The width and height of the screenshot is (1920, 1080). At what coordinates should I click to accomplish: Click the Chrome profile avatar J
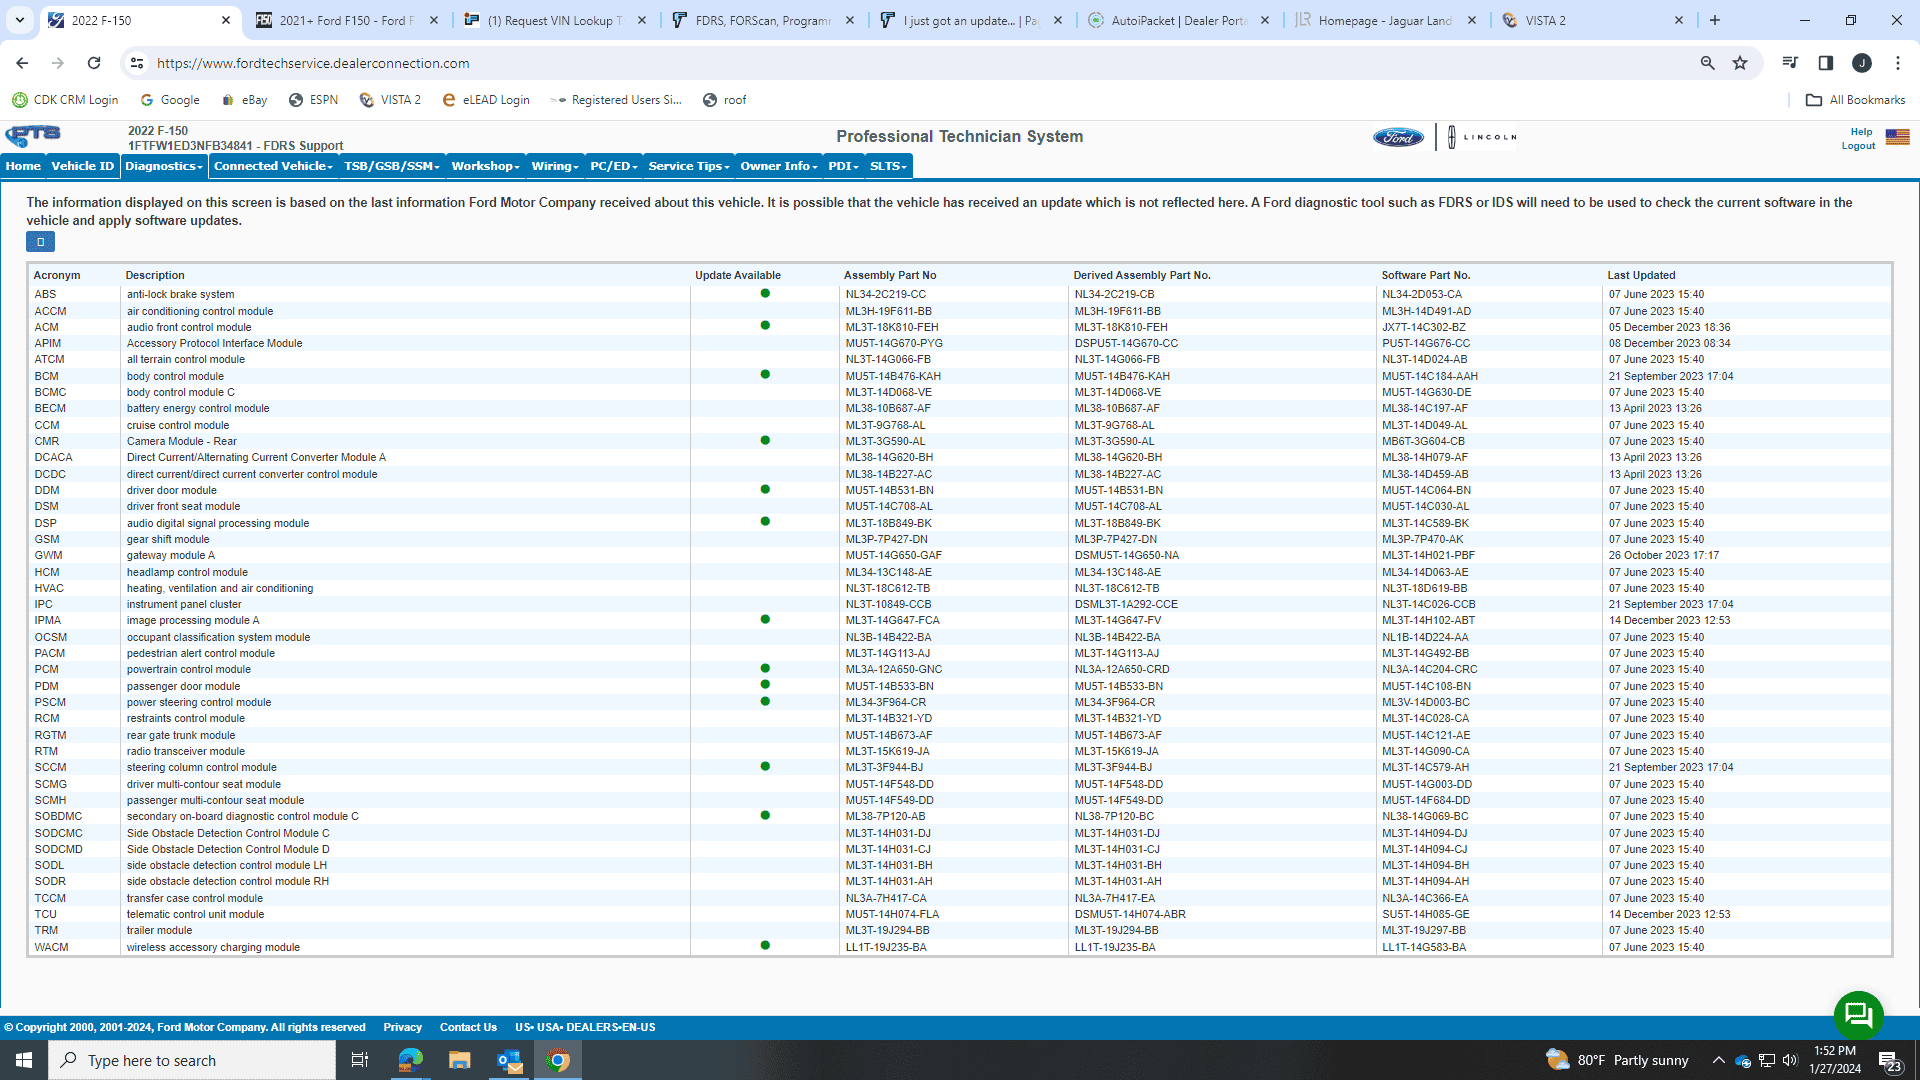click(1862, 62)
